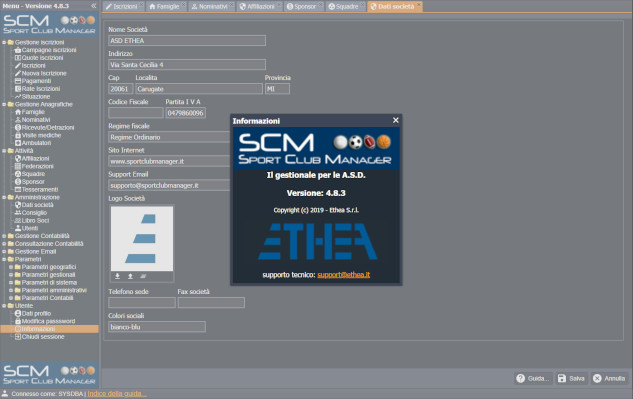633x399 pixels.
Task: Expand the Gestione Contabilità folder
Action: pyautogui.click(x=4, y=236)
